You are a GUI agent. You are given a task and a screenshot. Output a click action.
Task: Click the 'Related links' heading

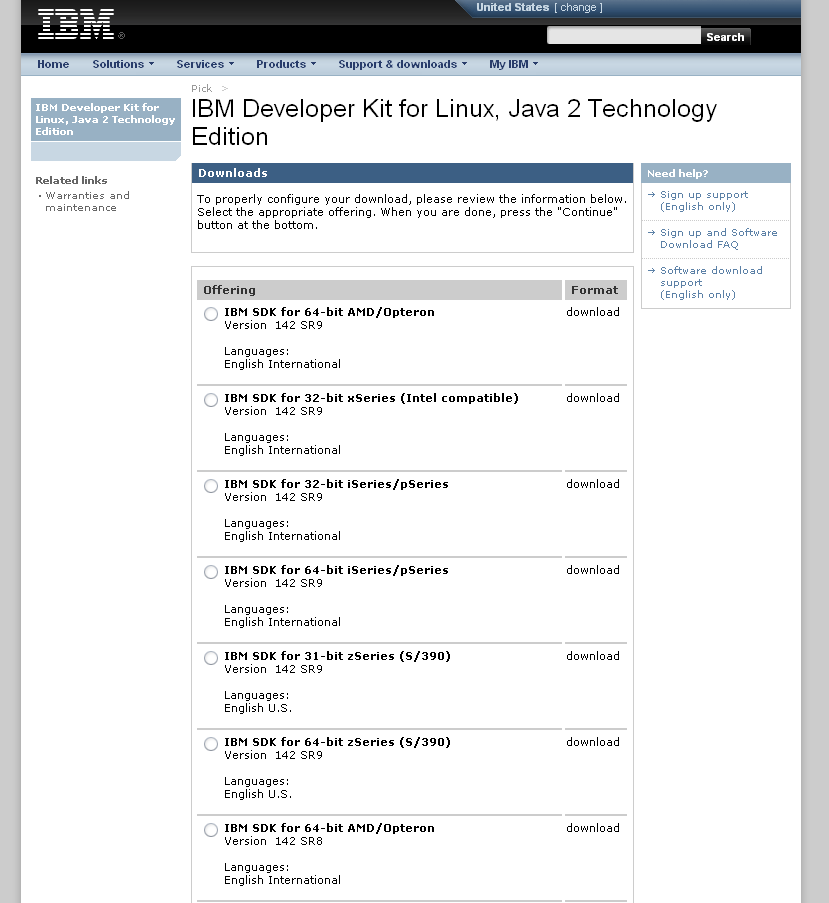click(x=71, y=180)
